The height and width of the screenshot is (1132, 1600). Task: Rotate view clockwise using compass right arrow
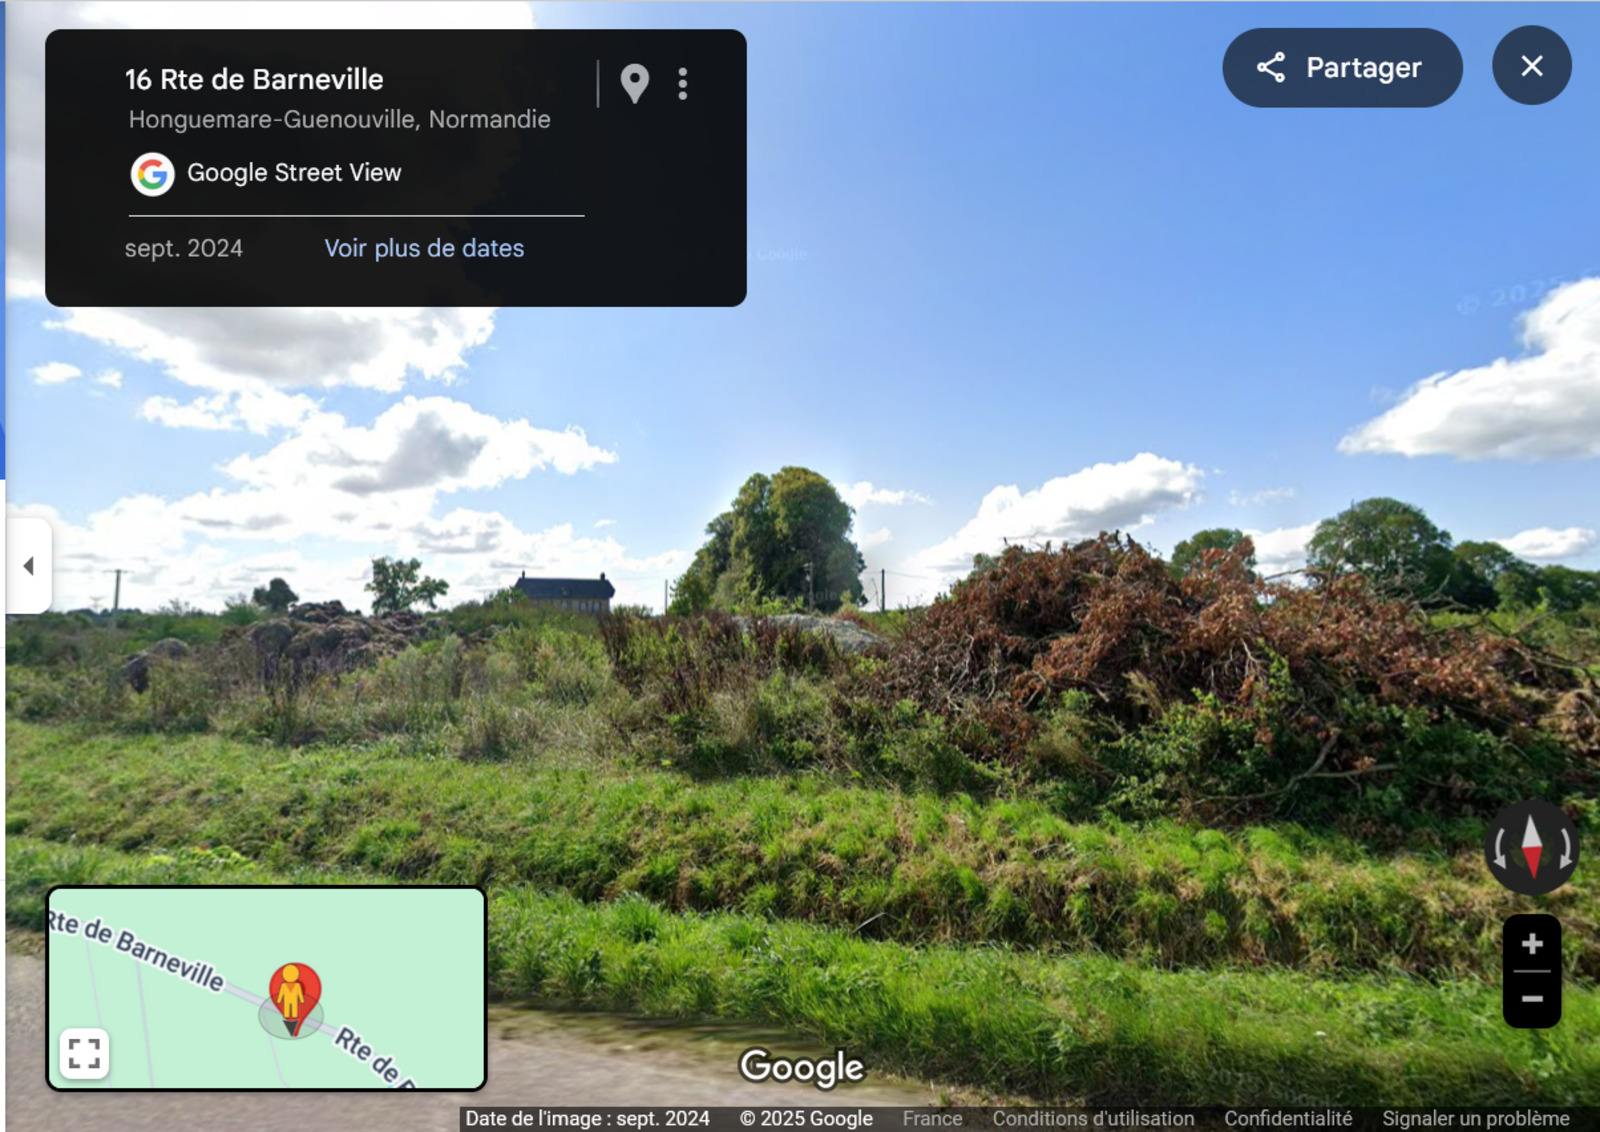tap(1565, 849)
